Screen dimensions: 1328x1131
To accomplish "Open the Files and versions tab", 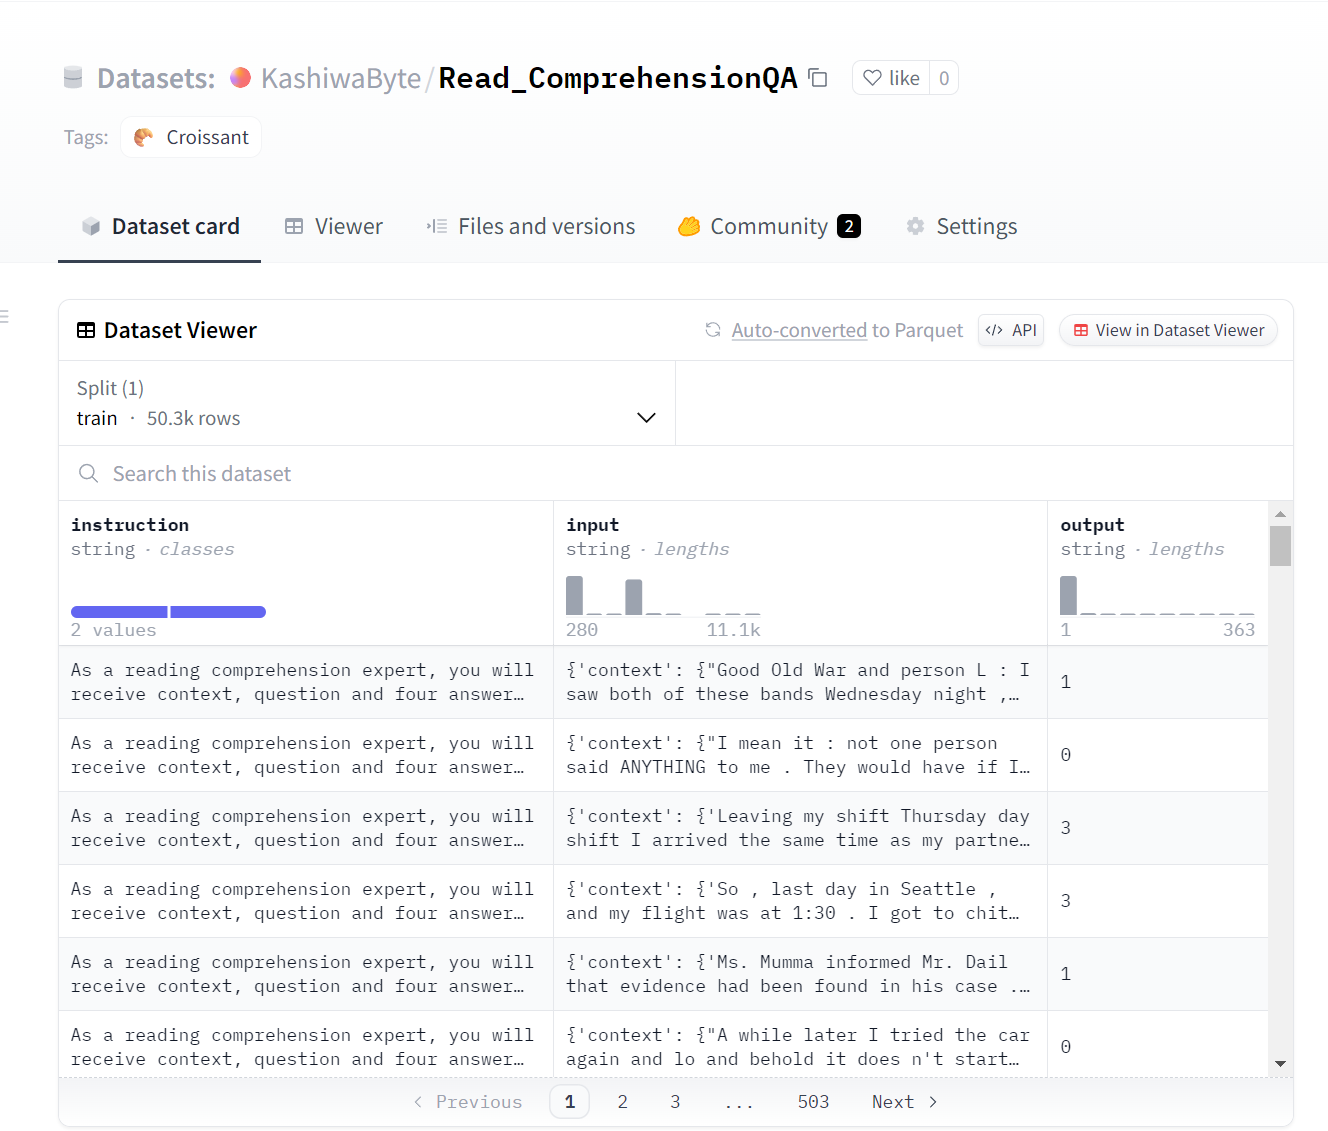I will point(531,227).
